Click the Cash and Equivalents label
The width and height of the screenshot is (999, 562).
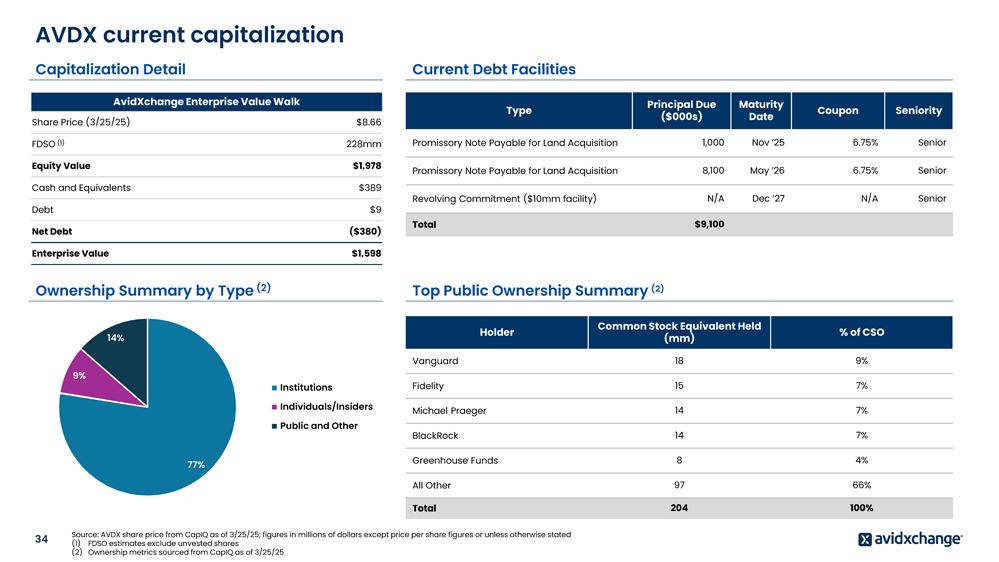click(x=81, y=188)
